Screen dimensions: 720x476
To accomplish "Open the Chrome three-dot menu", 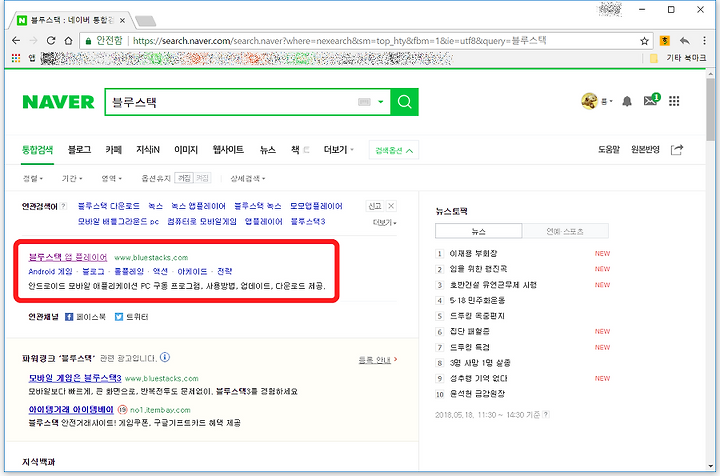I will [704, 41].
